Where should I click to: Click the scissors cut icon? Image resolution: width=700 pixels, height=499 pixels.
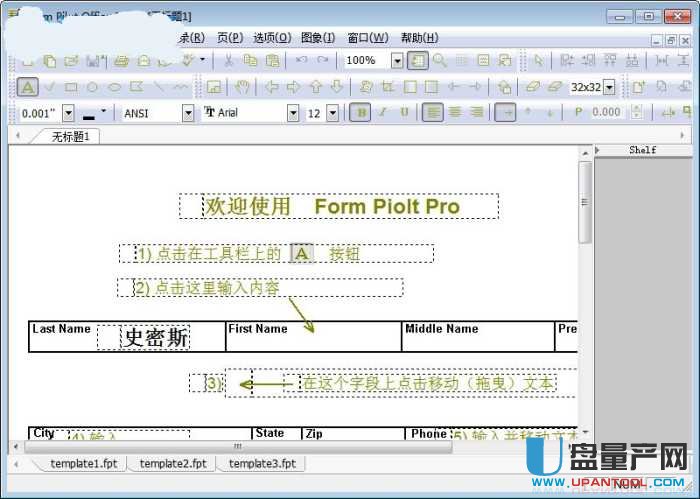228,61
